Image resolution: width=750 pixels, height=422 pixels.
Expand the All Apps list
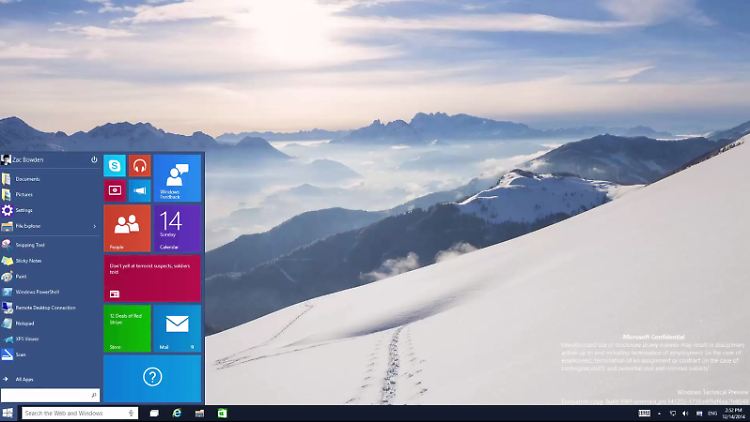pyautogui.click(x=24, y=379)
